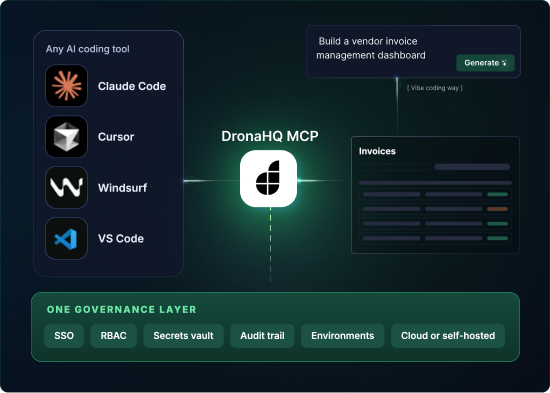Click the DronaHQ MCP title

(270, 136)
